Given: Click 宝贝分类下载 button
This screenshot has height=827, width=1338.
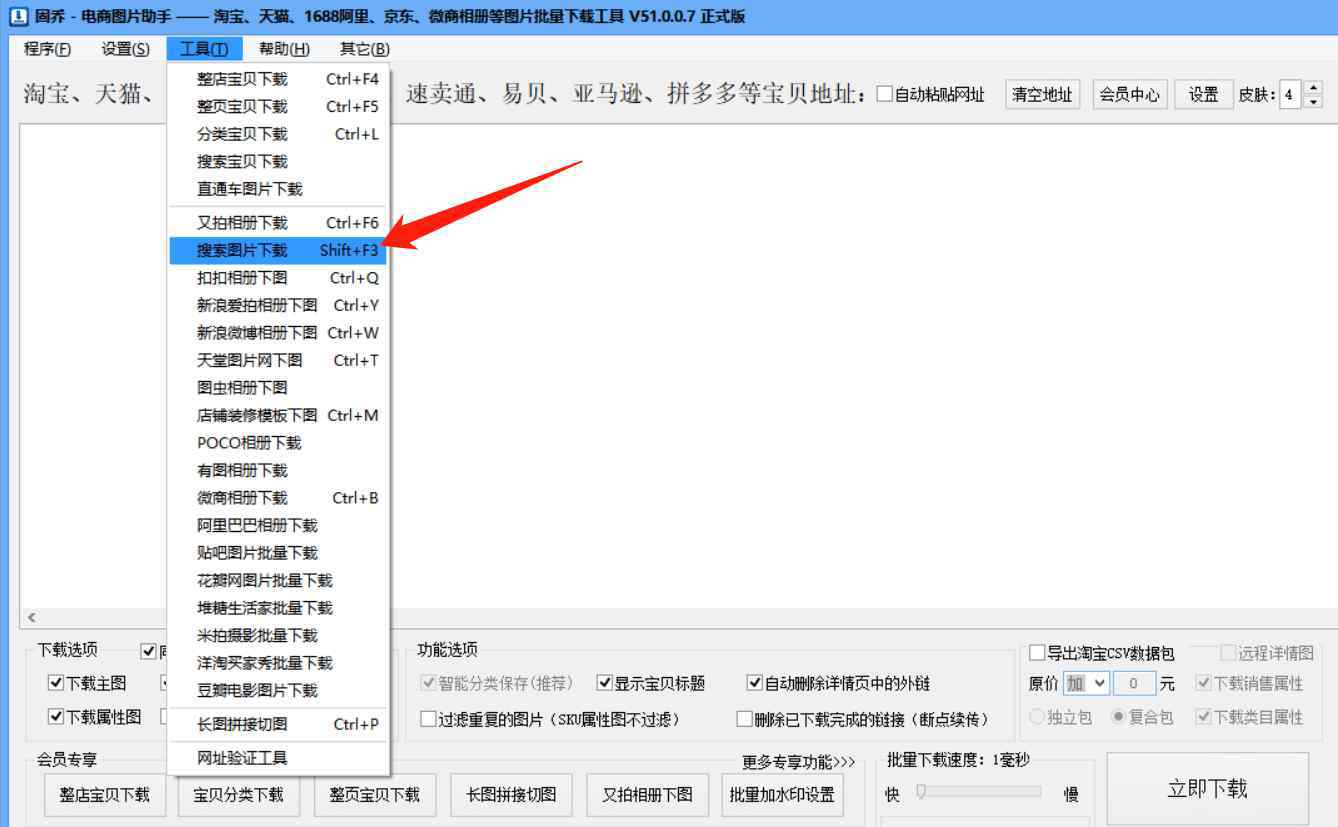Looking at the screenshot, I should click(x=239, y=795).
